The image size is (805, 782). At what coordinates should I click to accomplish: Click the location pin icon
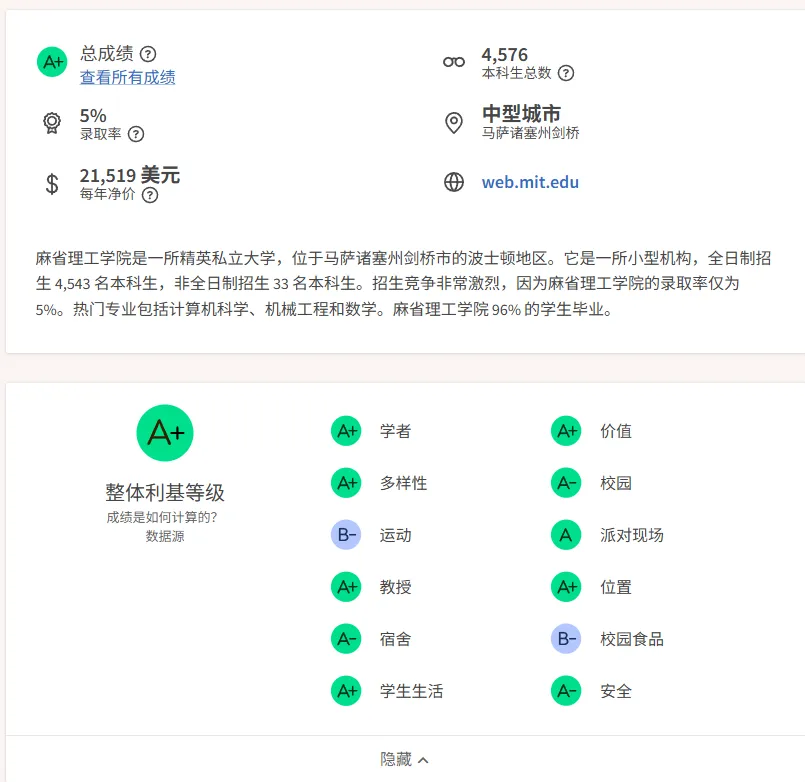coord(454,123)
